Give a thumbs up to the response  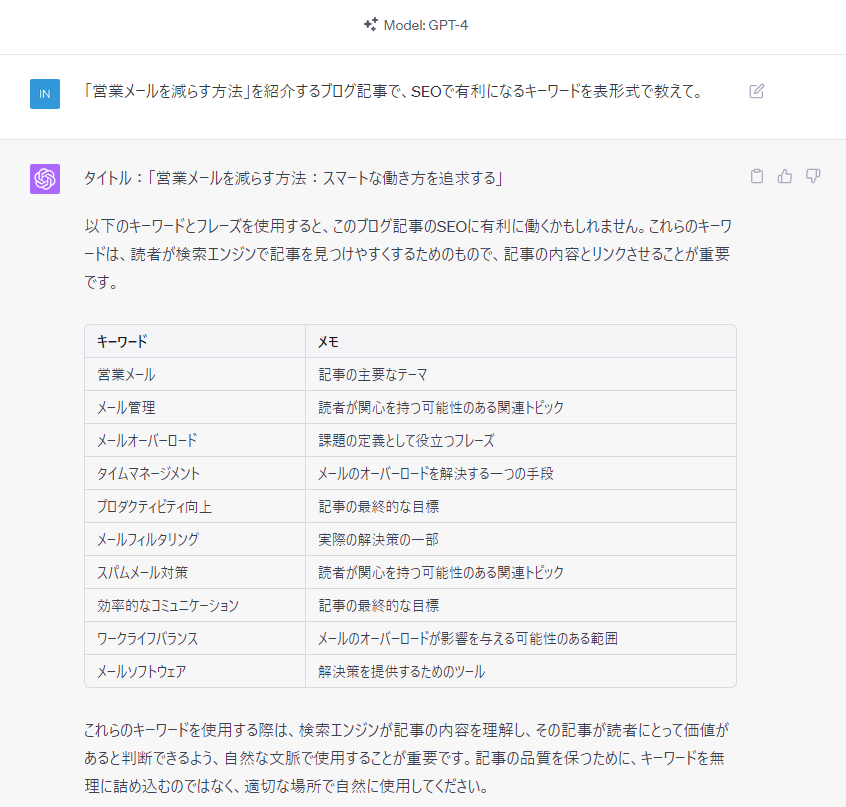tap(784, 176)
